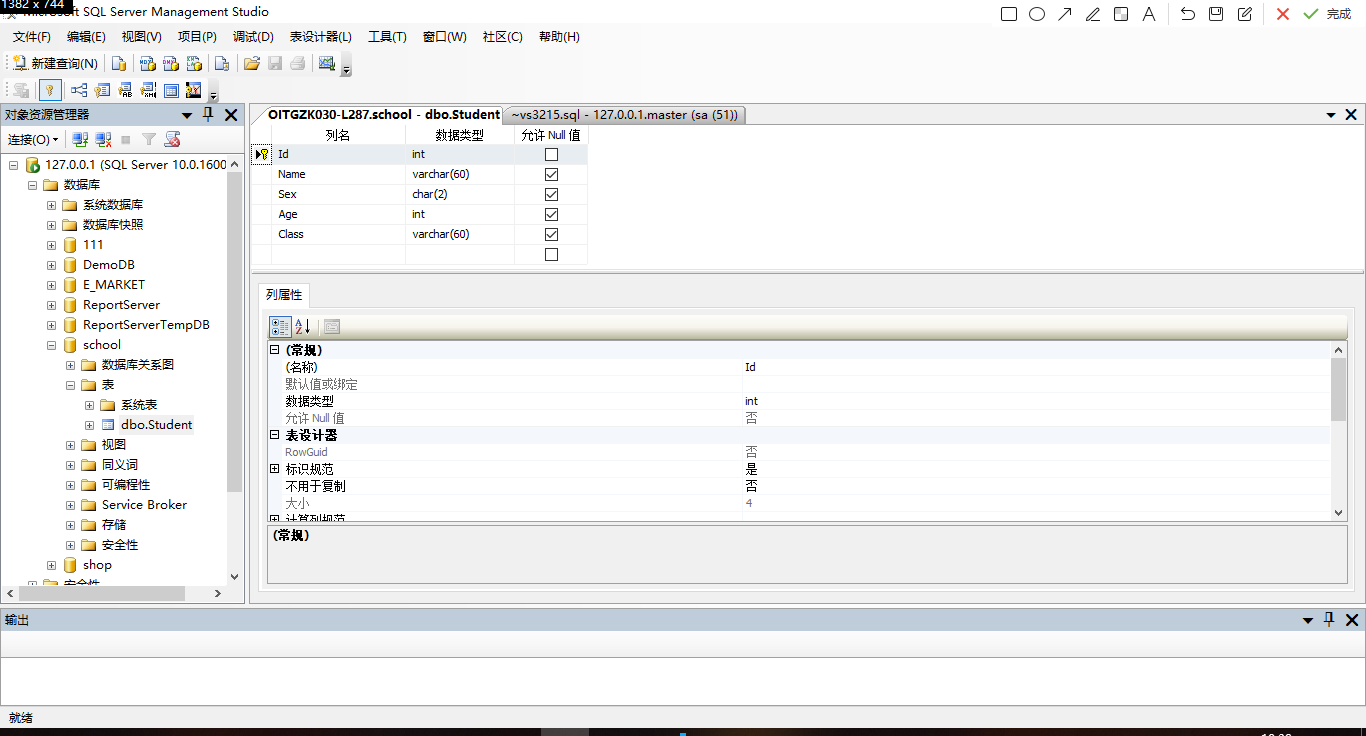Viewport: 1366px width, 736px height.
Task: Click the Filter funnel icon
Action: pos(149,140)
